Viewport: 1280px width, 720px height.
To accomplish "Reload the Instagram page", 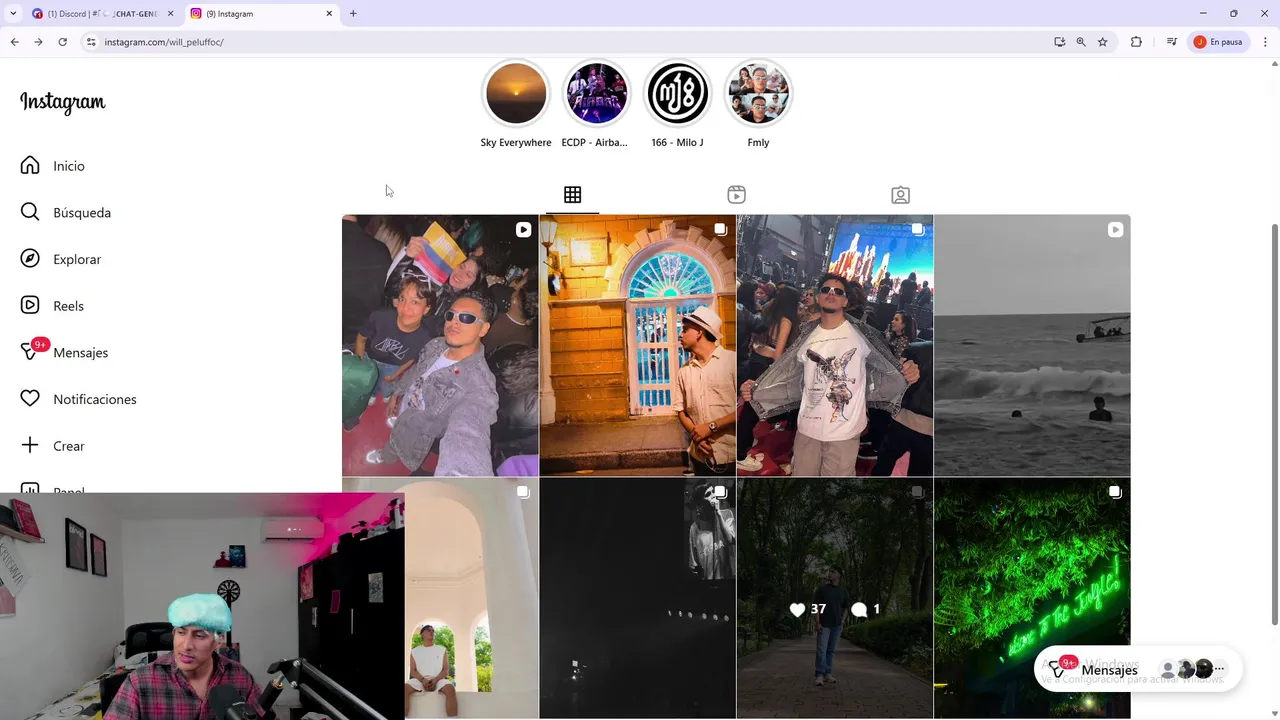I will click(x=62, y=42).
